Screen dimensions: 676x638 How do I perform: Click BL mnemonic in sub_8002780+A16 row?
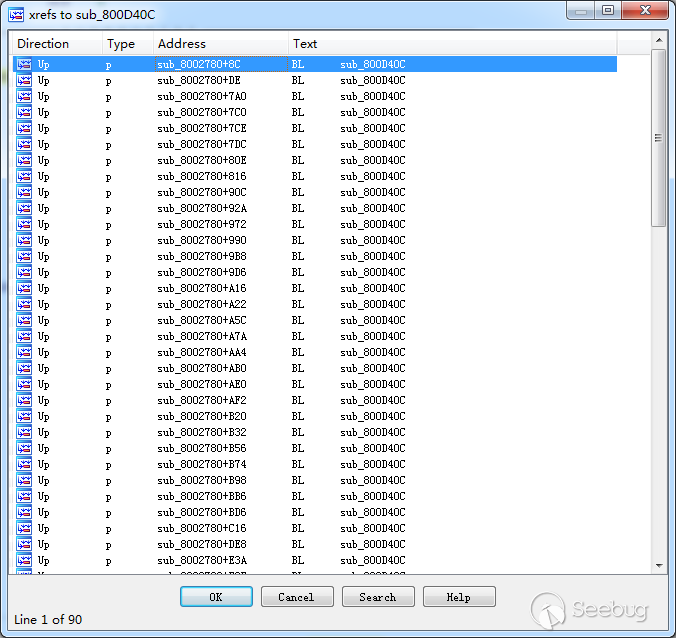(x=297, y=288)
